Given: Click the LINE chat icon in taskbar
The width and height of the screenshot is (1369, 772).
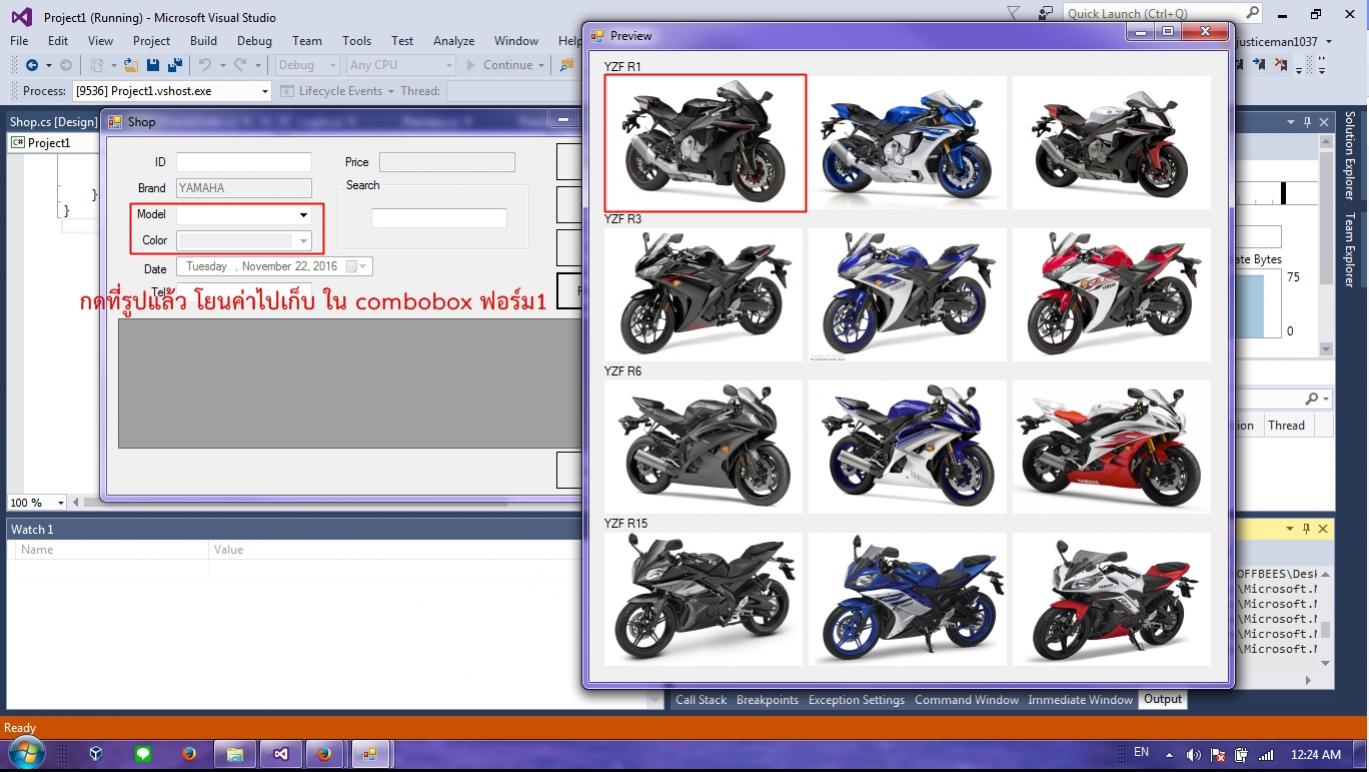Looking at the screenshot, I should coord(143,754).
